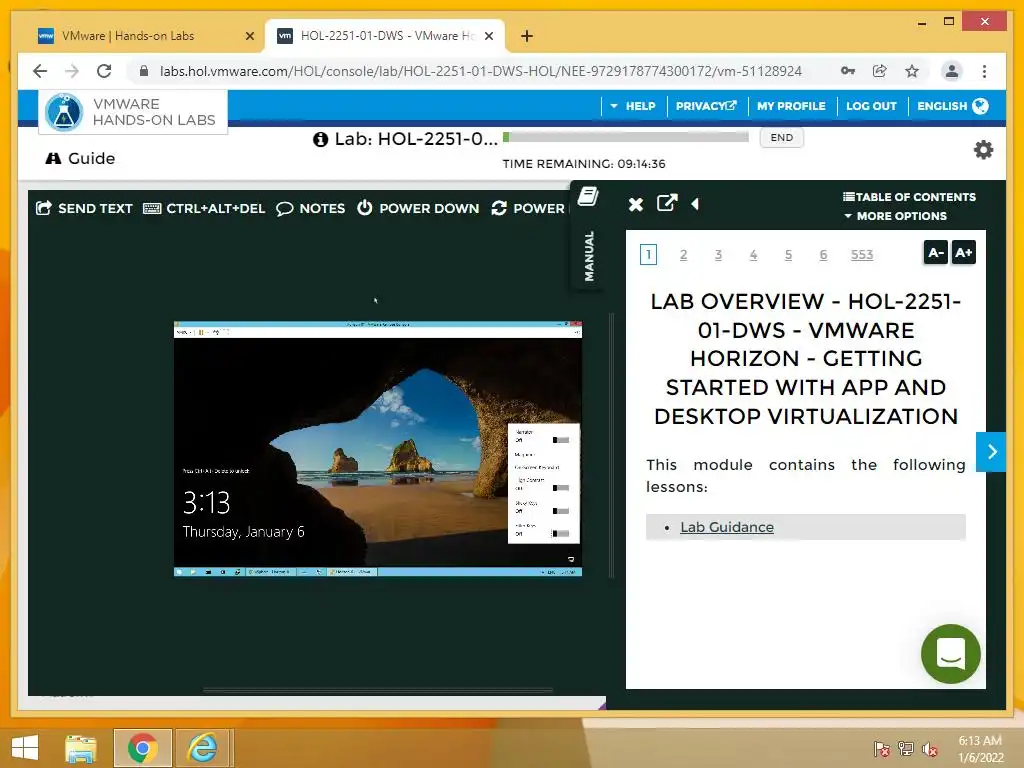Pop out the manual in new window
Screen dimensions: 1024x768
(667, 202)
